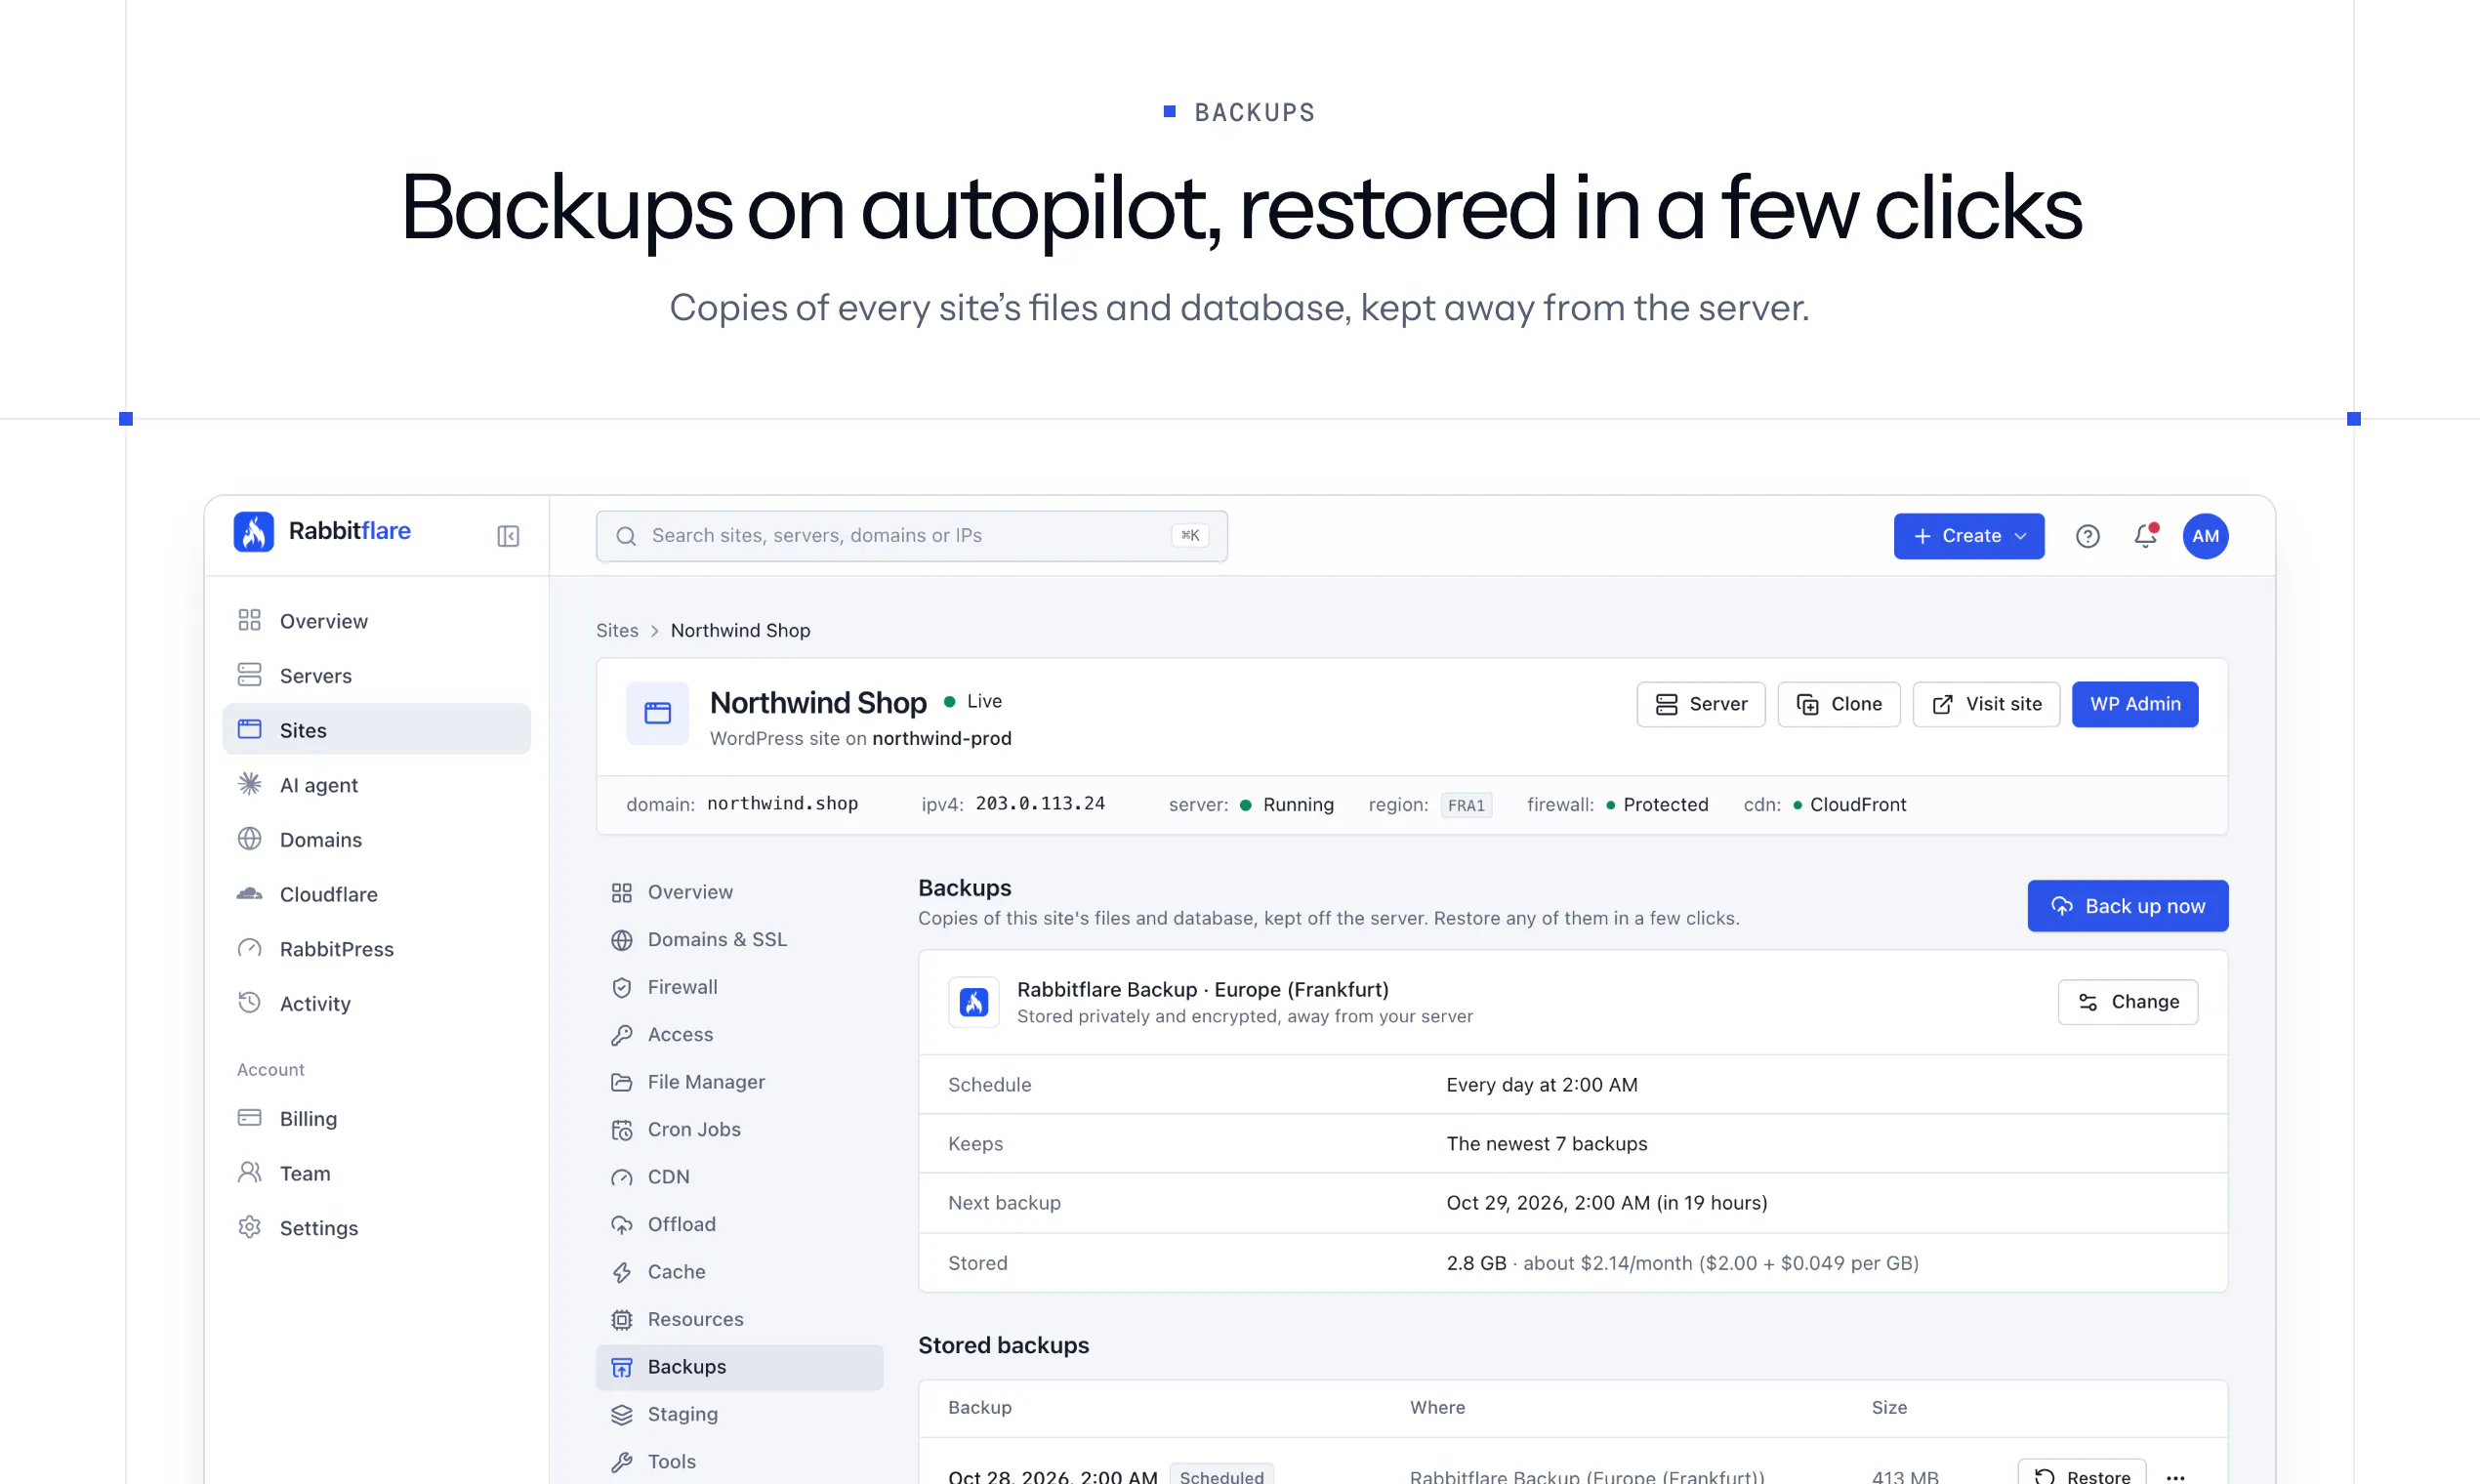Screen dimensions: 2480x1484
Task: Open Overview in the main left sidebar
Action: (376, 620)
